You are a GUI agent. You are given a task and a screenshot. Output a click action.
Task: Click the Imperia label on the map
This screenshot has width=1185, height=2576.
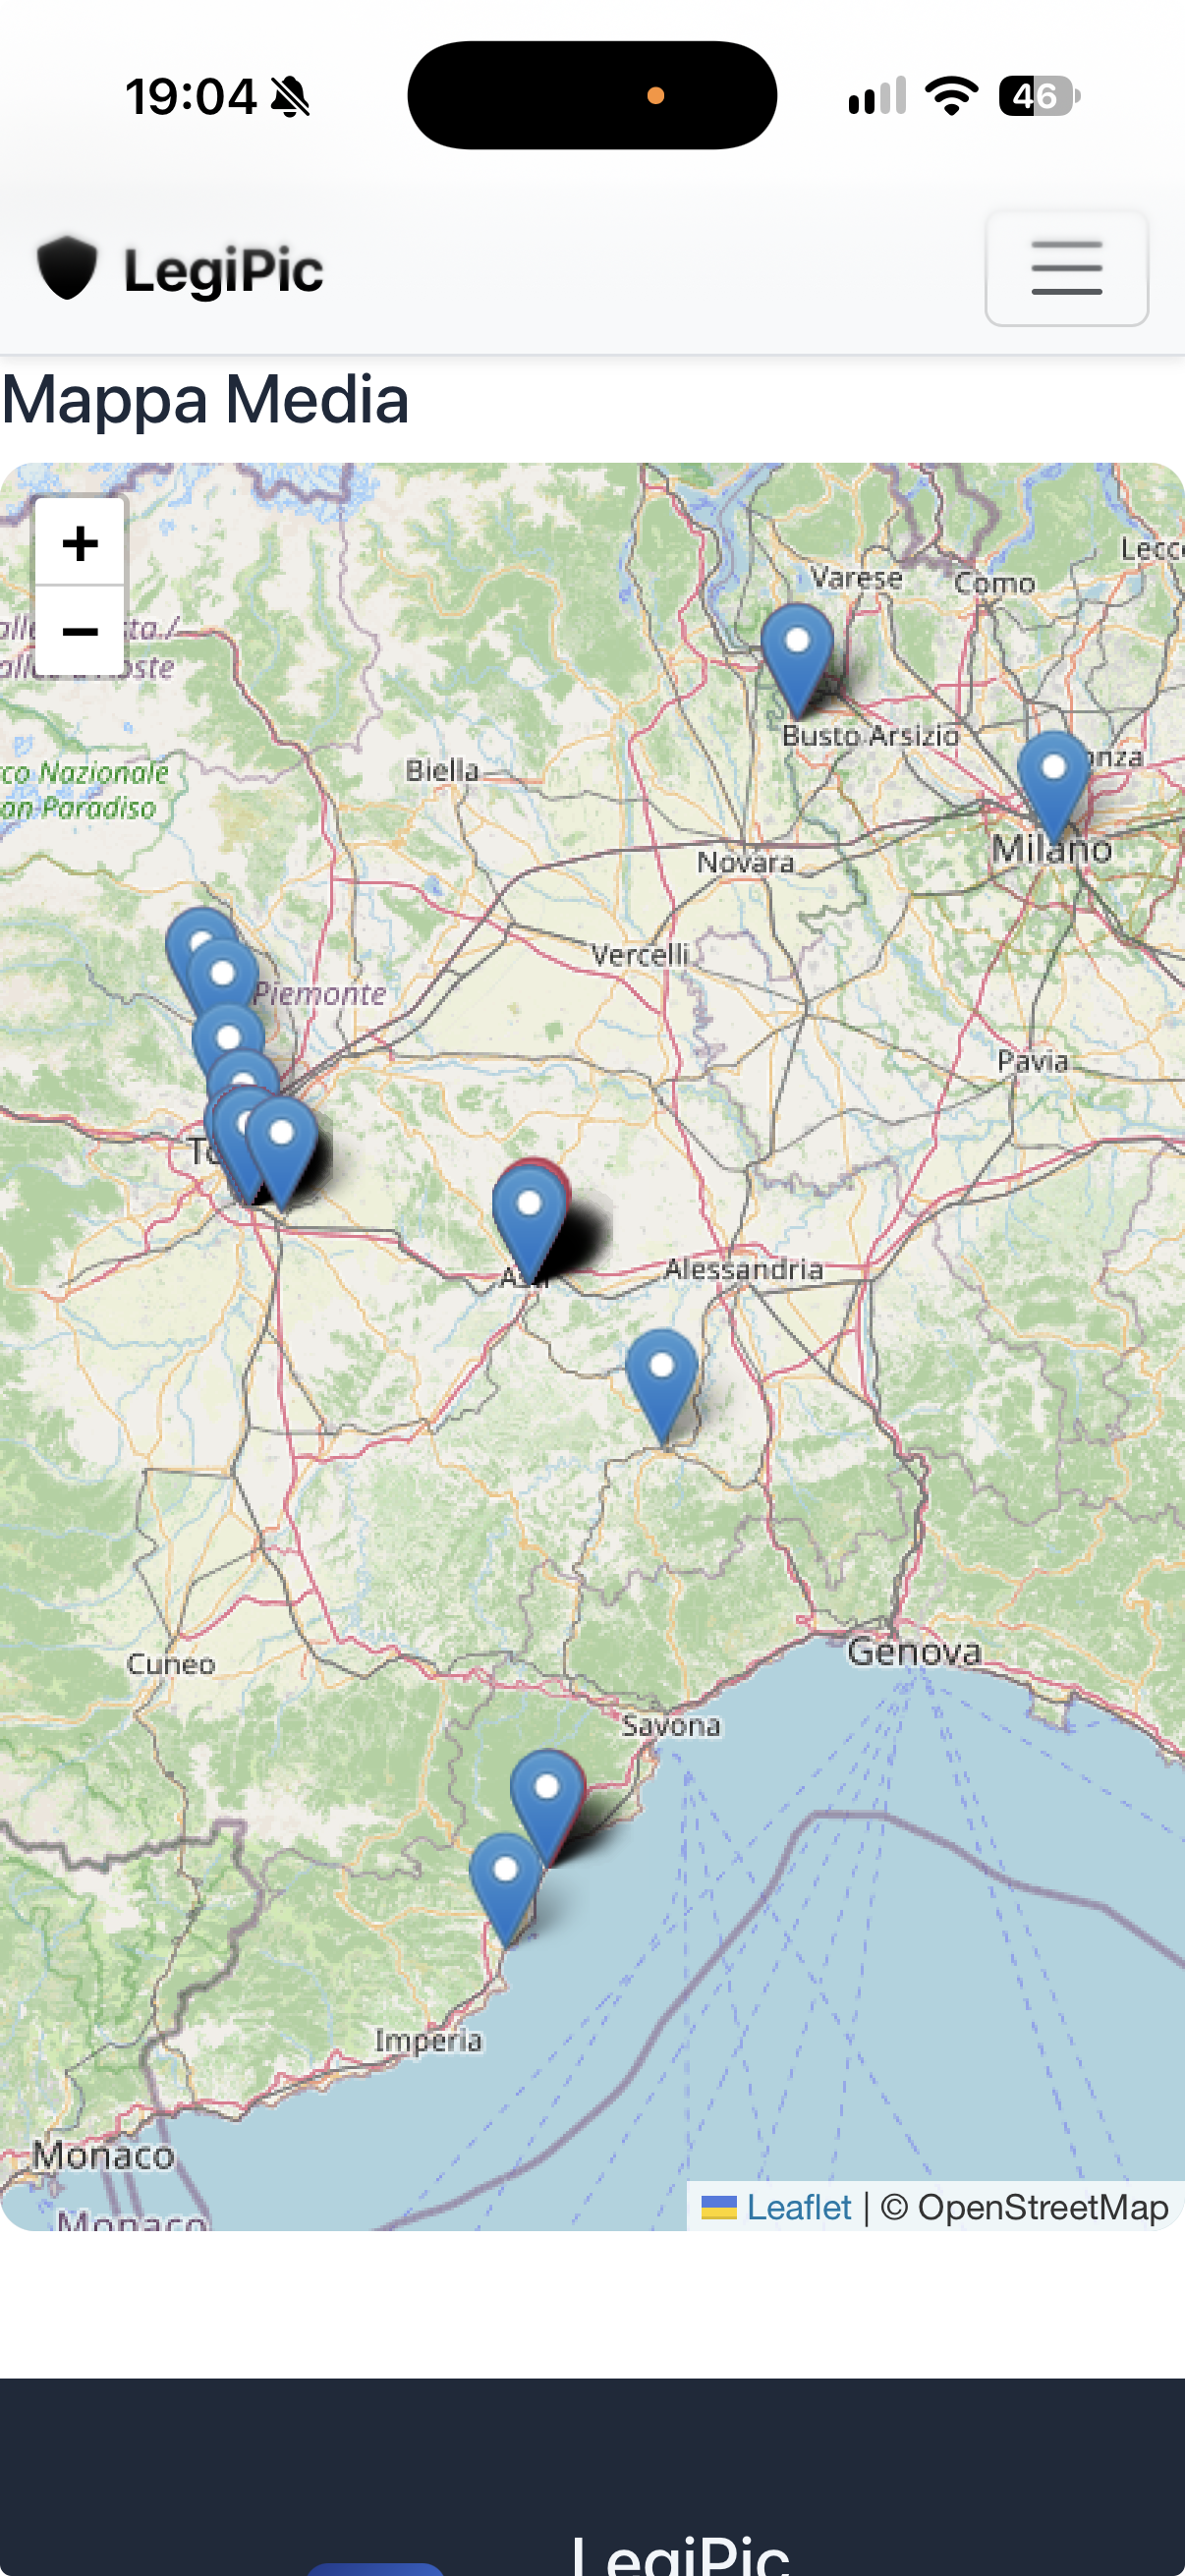(x=428, y=2040)
